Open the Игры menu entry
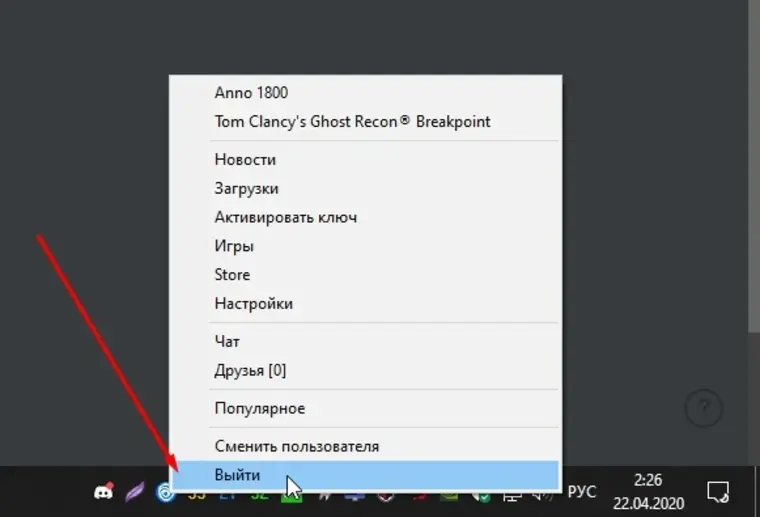 pyautogui.click(x=366, y=246)
